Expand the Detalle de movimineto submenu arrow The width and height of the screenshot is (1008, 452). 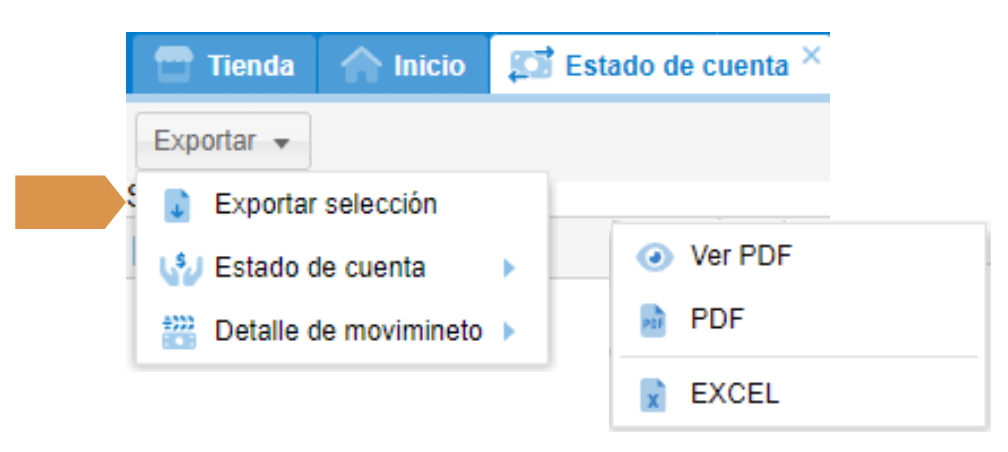509,331
